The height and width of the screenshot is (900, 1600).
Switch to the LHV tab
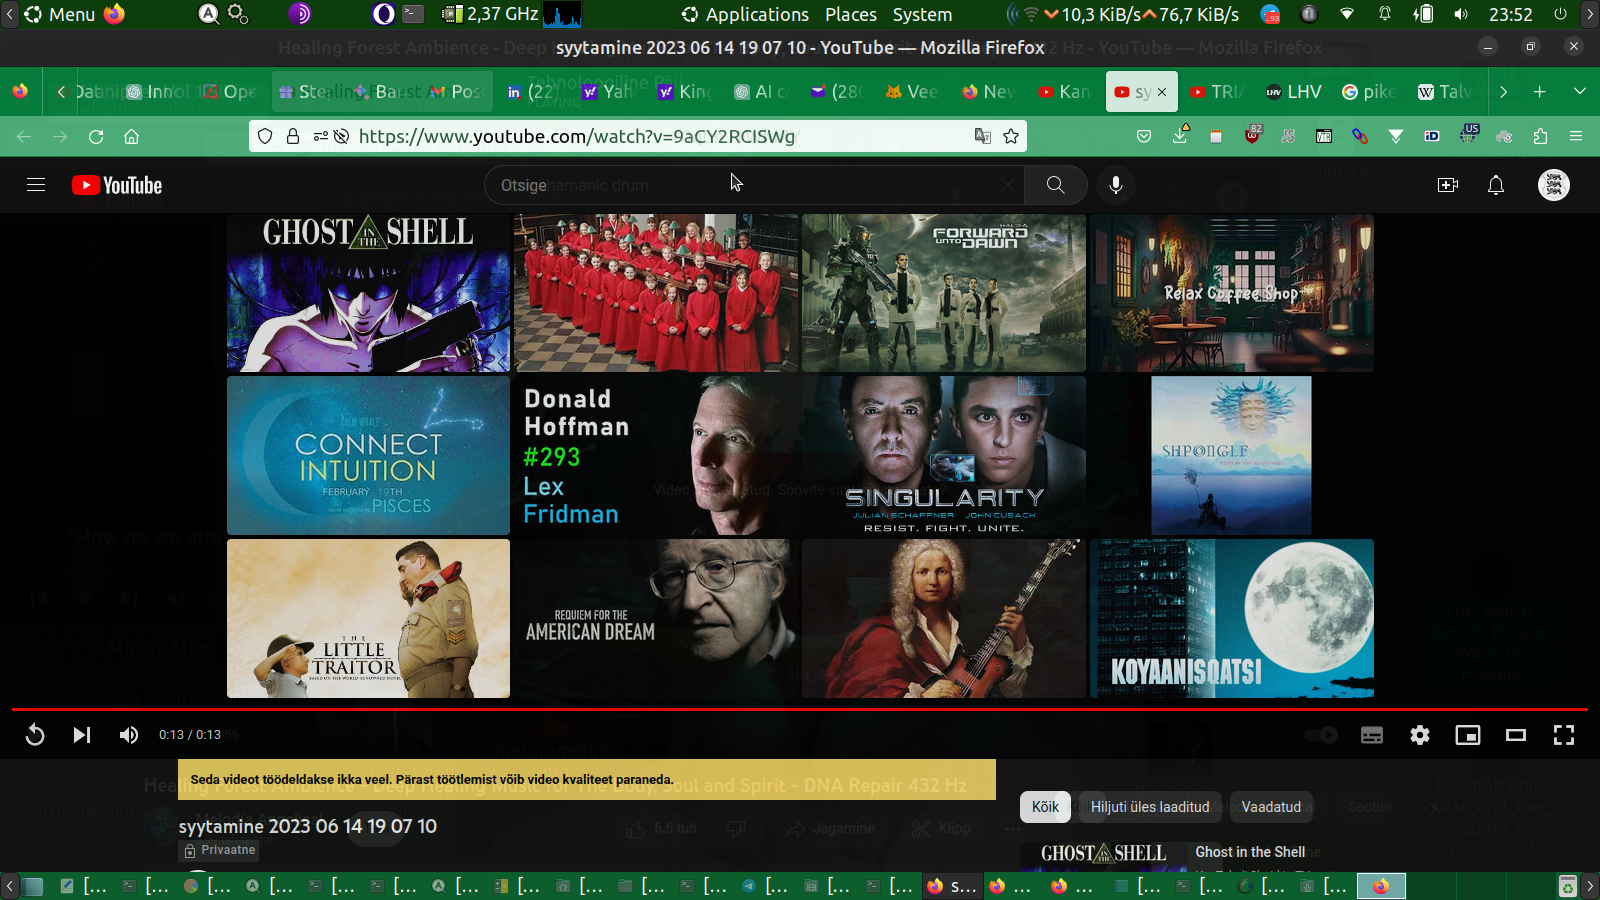tap(1294, 92)
